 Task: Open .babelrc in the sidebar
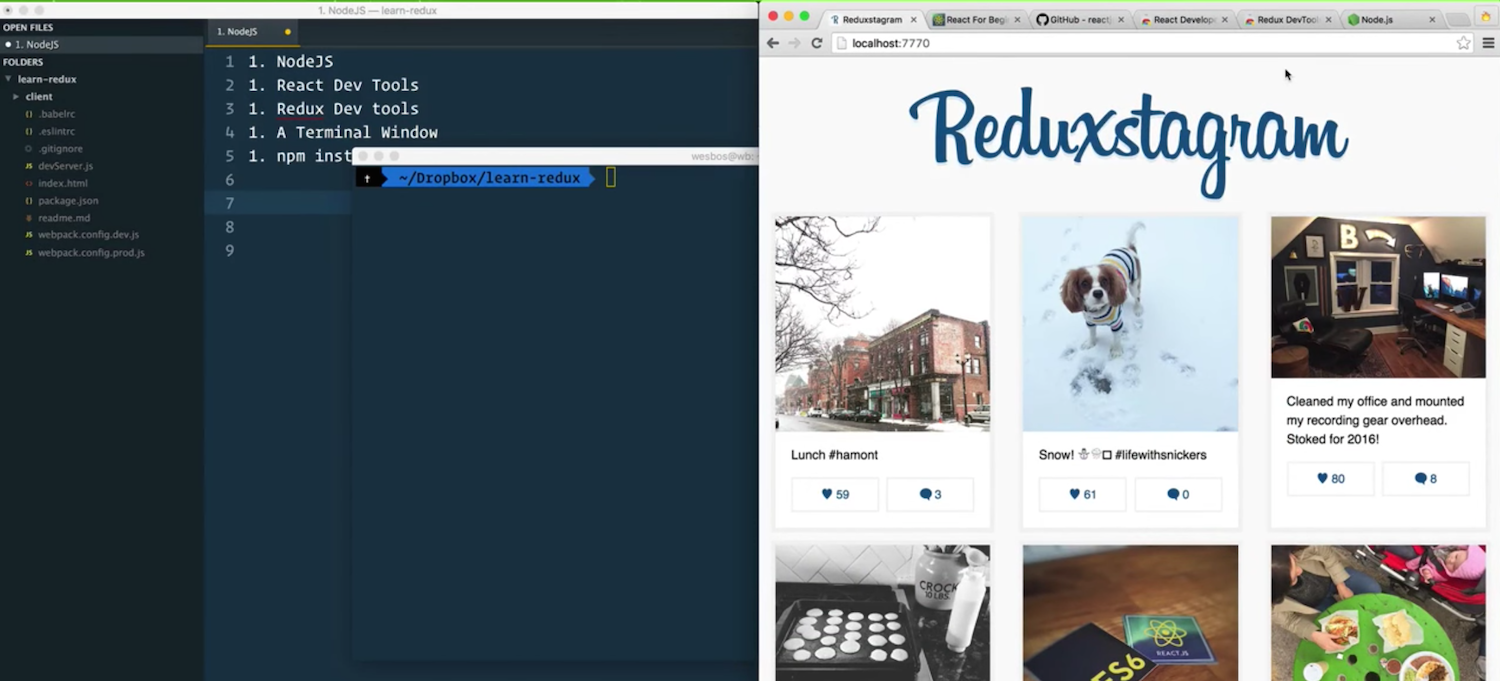(56, 114)
